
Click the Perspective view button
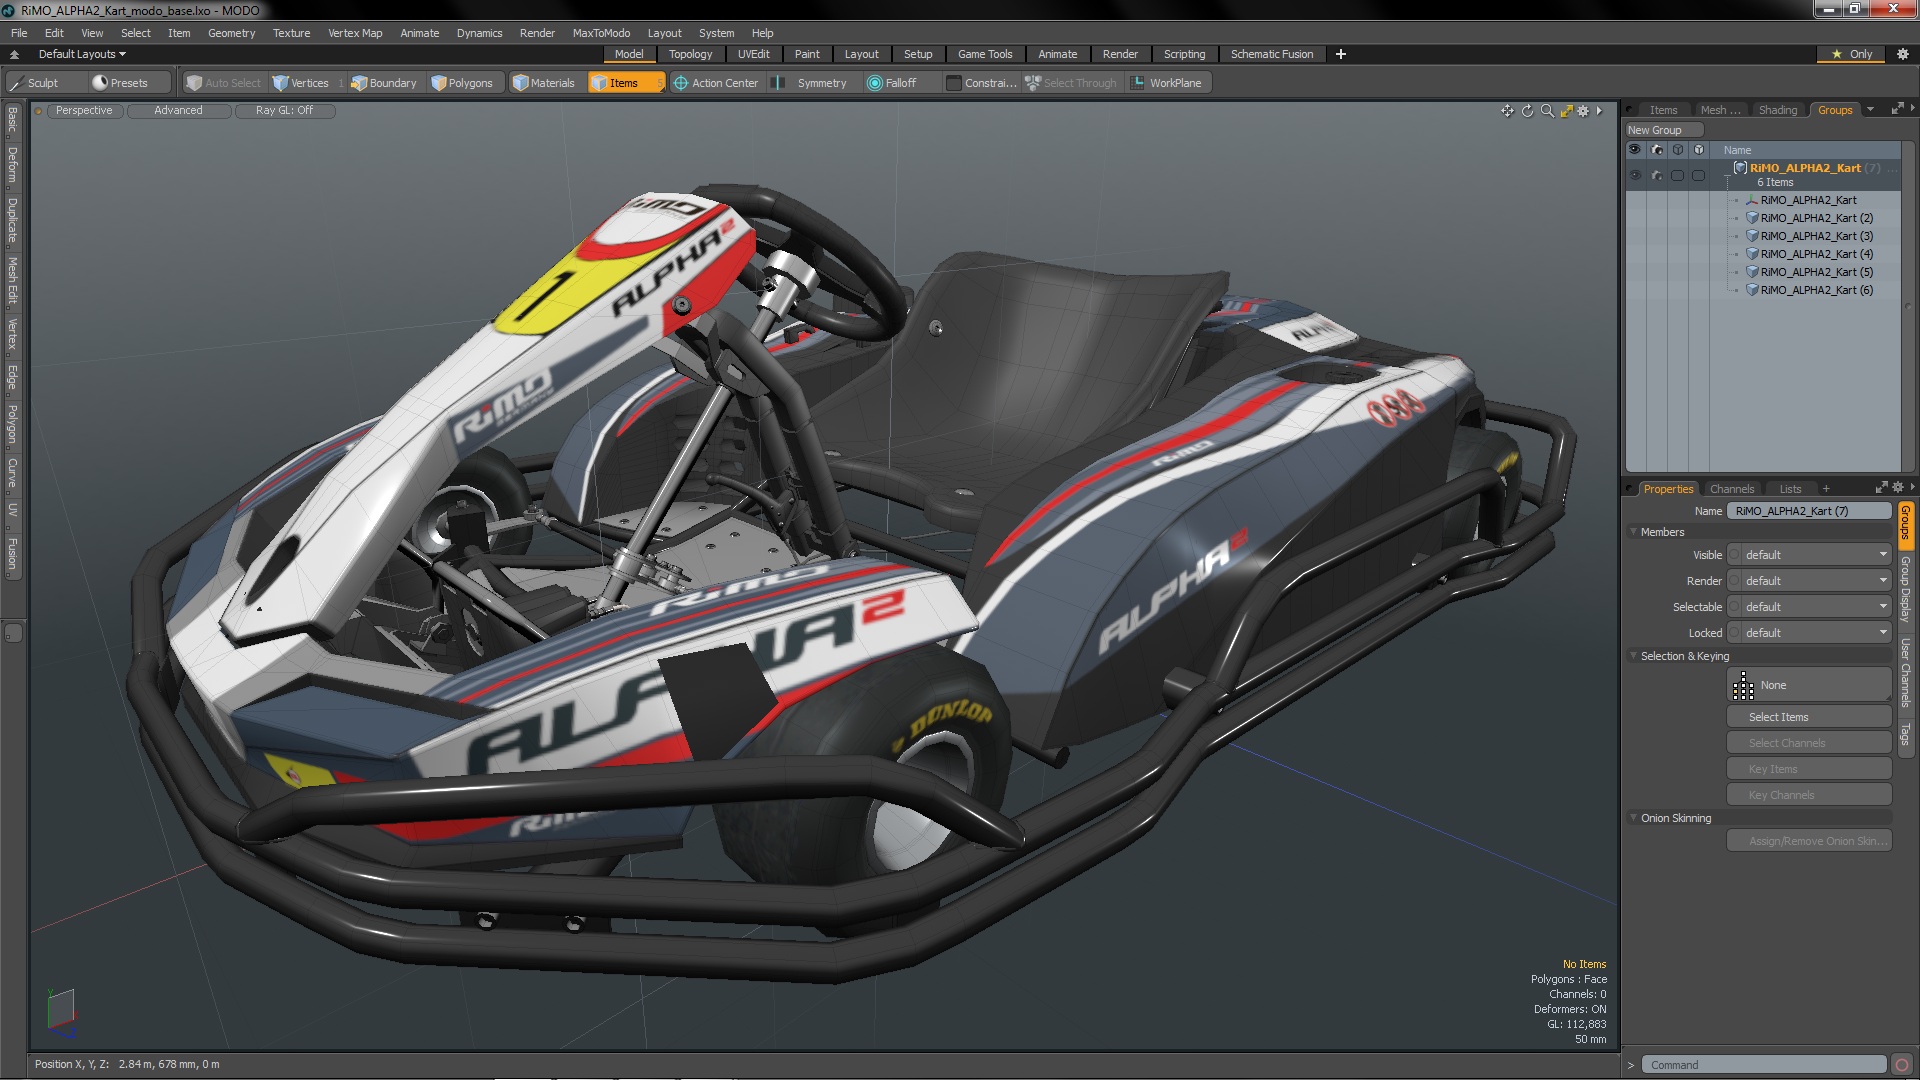[x=84, y=111]
